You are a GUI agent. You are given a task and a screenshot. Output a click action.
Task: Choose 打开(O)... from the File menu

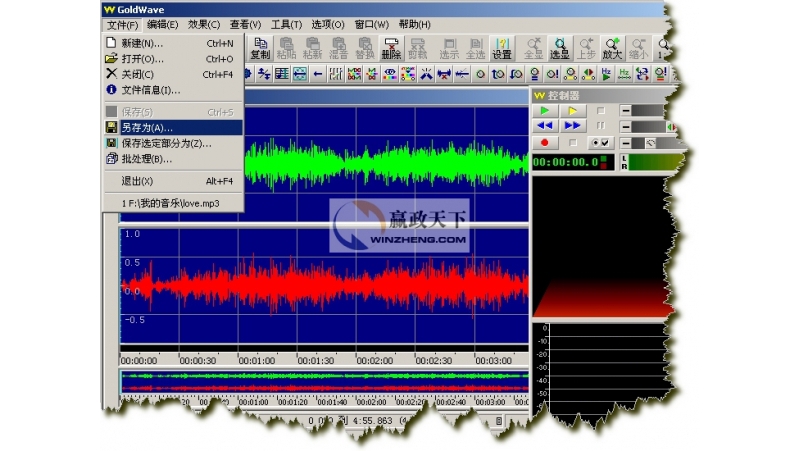(x=173, y=59)
